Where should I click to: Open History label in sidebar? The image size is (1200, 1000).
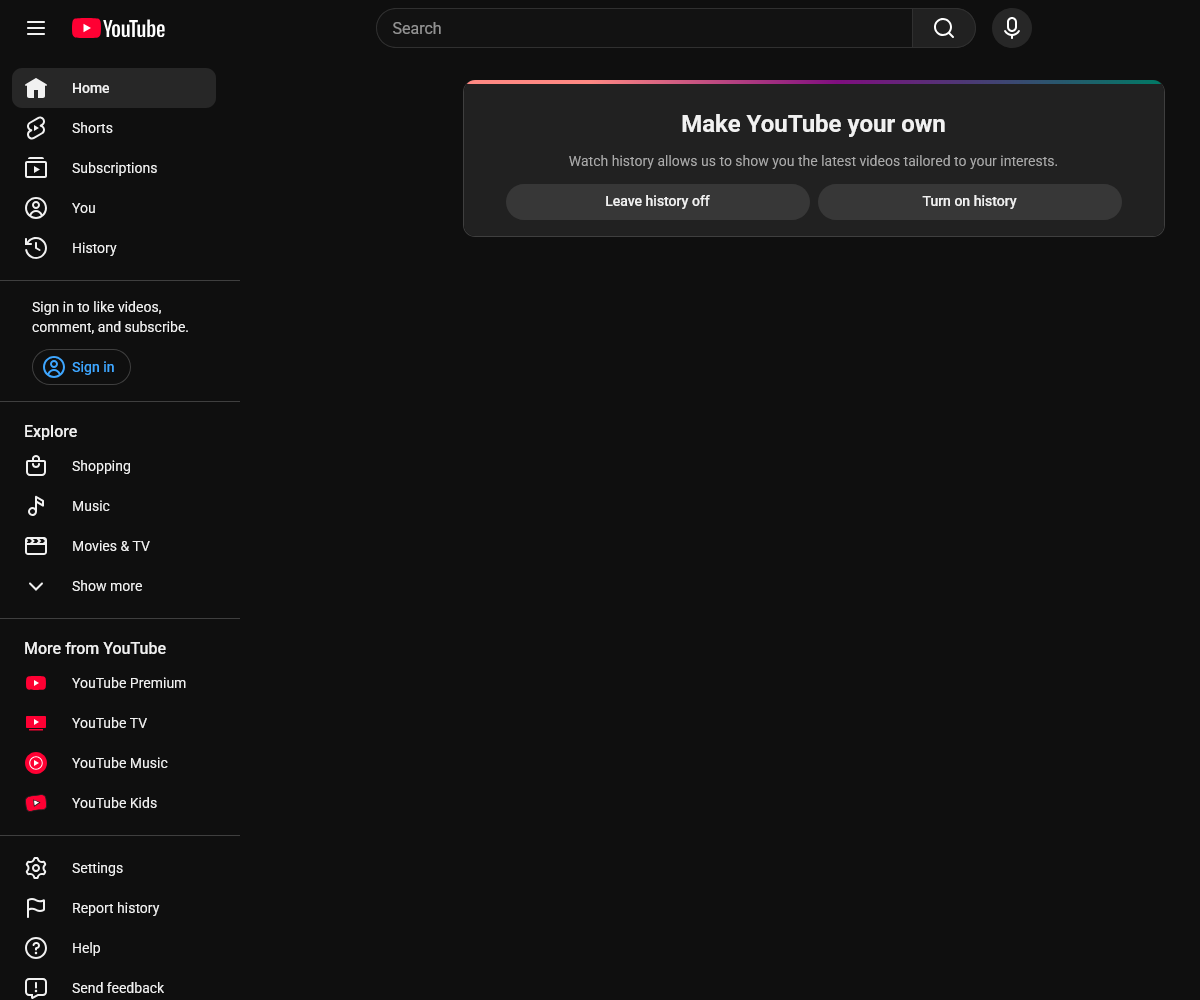(94, 248)
